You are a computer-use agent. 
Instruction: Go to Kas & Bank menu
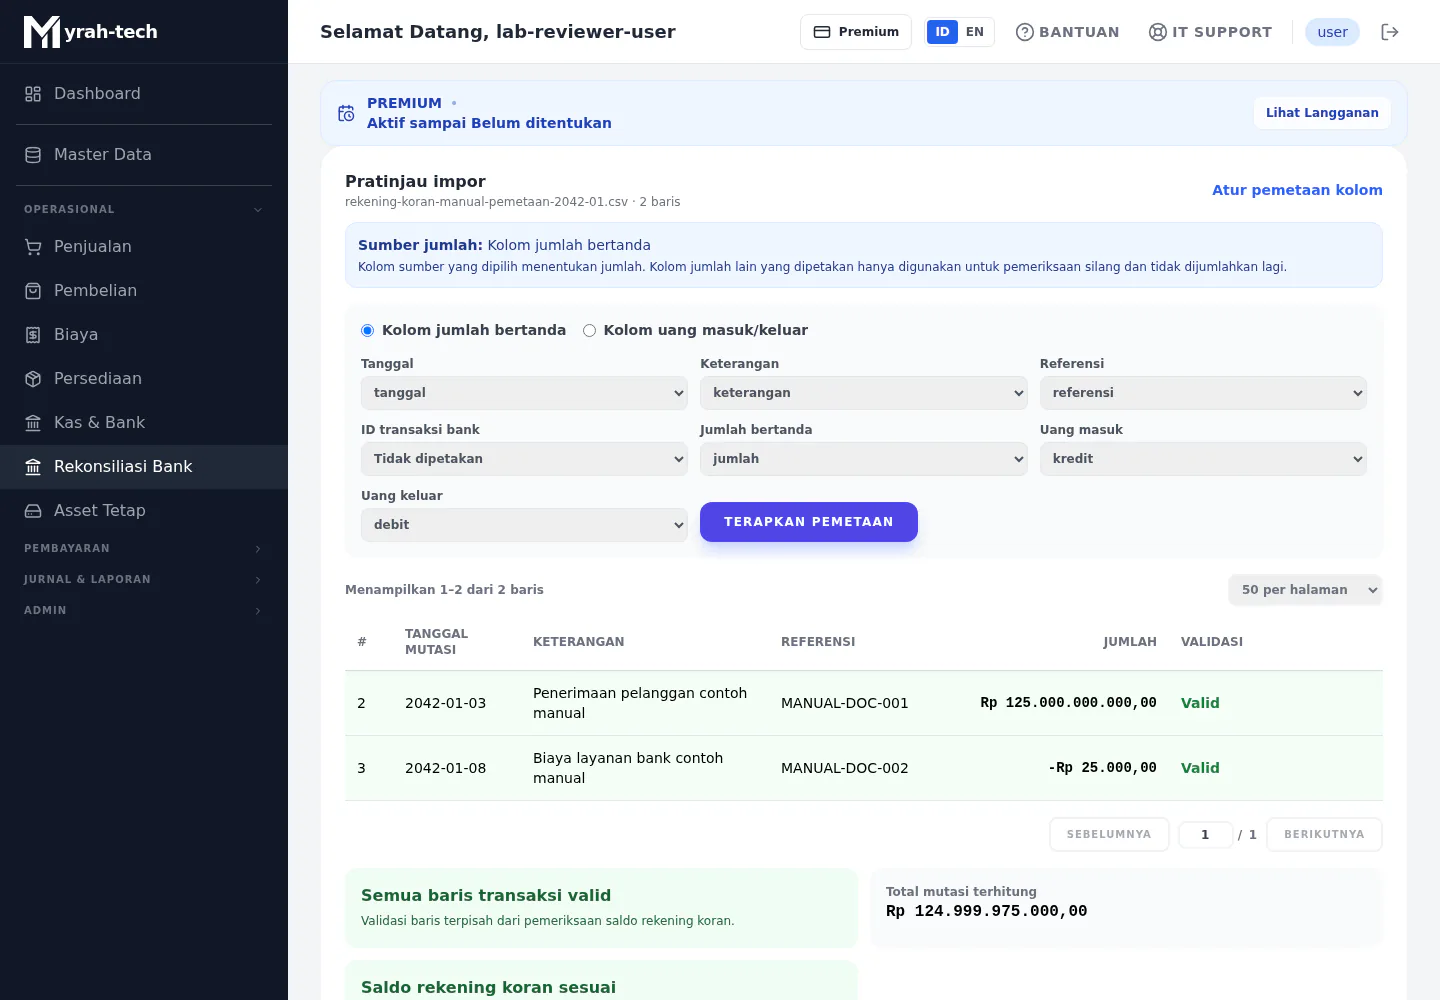point(144,423)
